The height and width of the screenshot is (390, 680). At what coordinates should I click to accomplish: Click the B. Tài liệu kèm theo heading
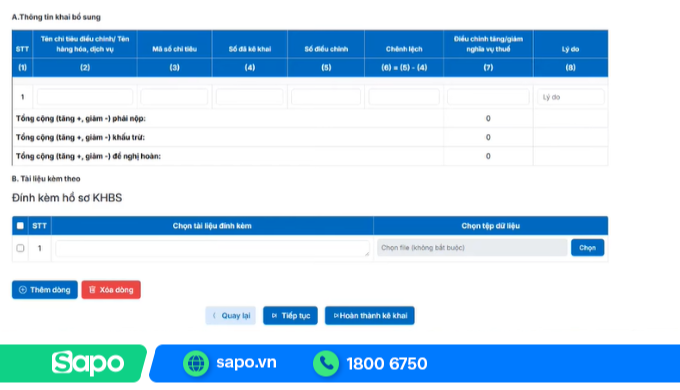pyautogui.click(x=46, y=179)
